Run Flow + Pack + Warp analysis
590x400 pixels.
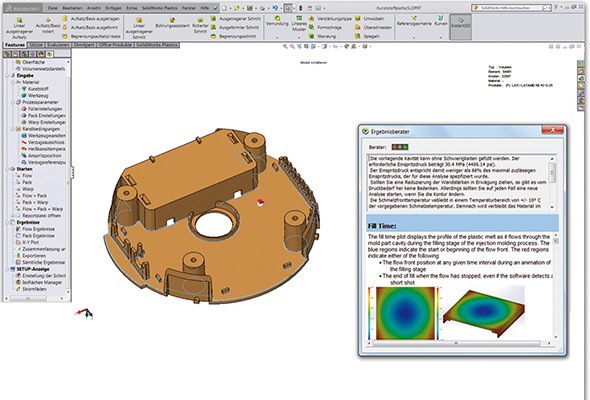click(39, 209)
